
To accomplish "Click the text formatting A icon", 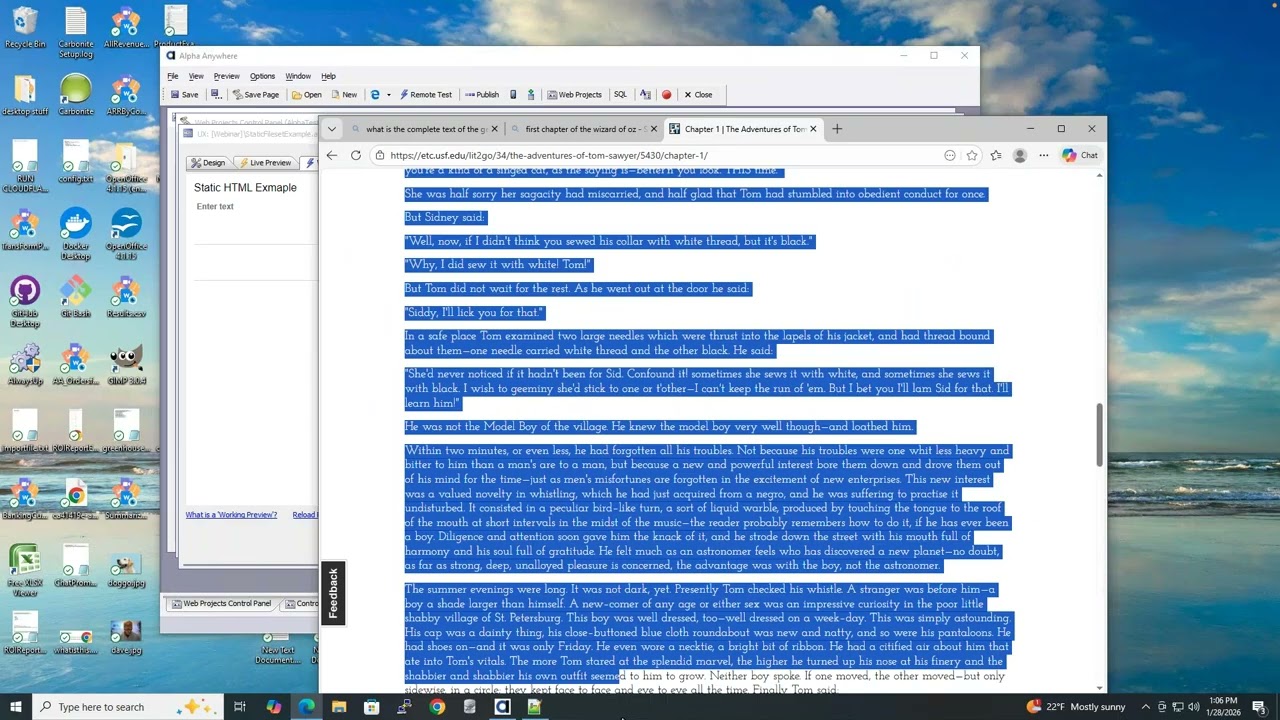I will click(x=645, y=95).
